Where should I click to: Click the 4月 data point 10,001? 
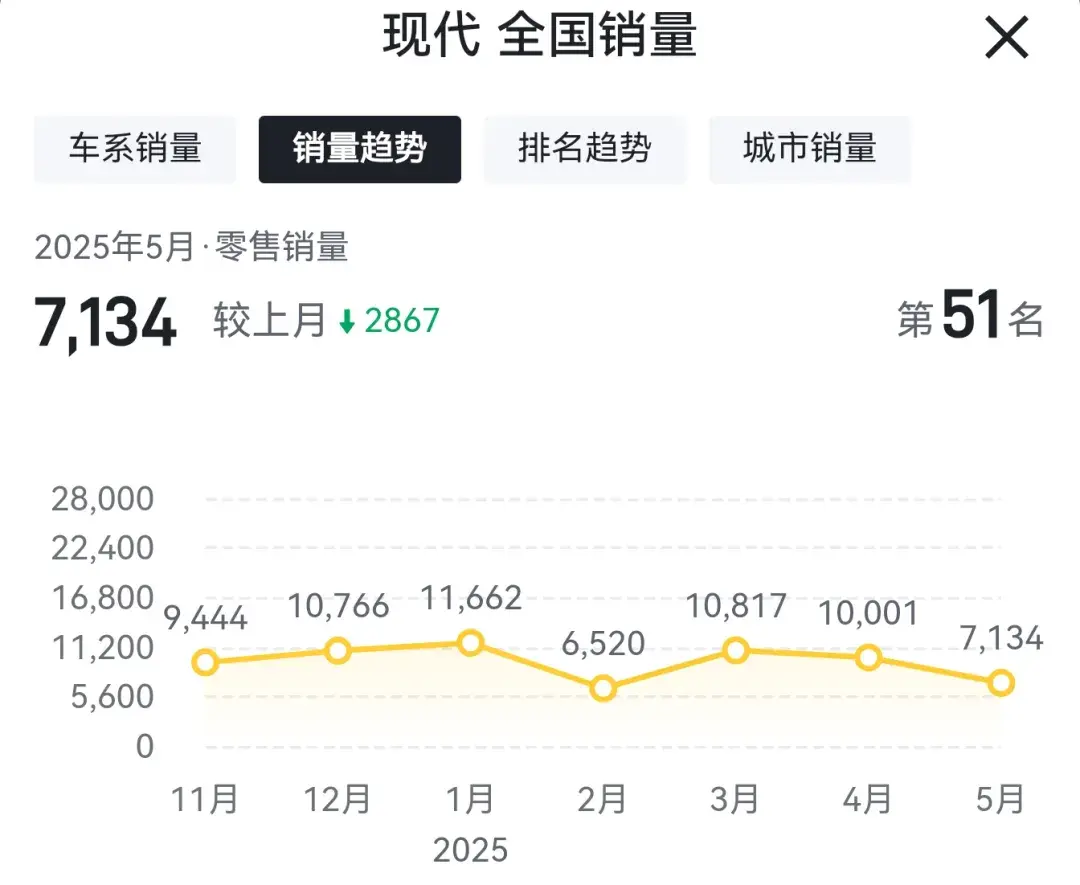pyautogui.click(x=869, y=658)
